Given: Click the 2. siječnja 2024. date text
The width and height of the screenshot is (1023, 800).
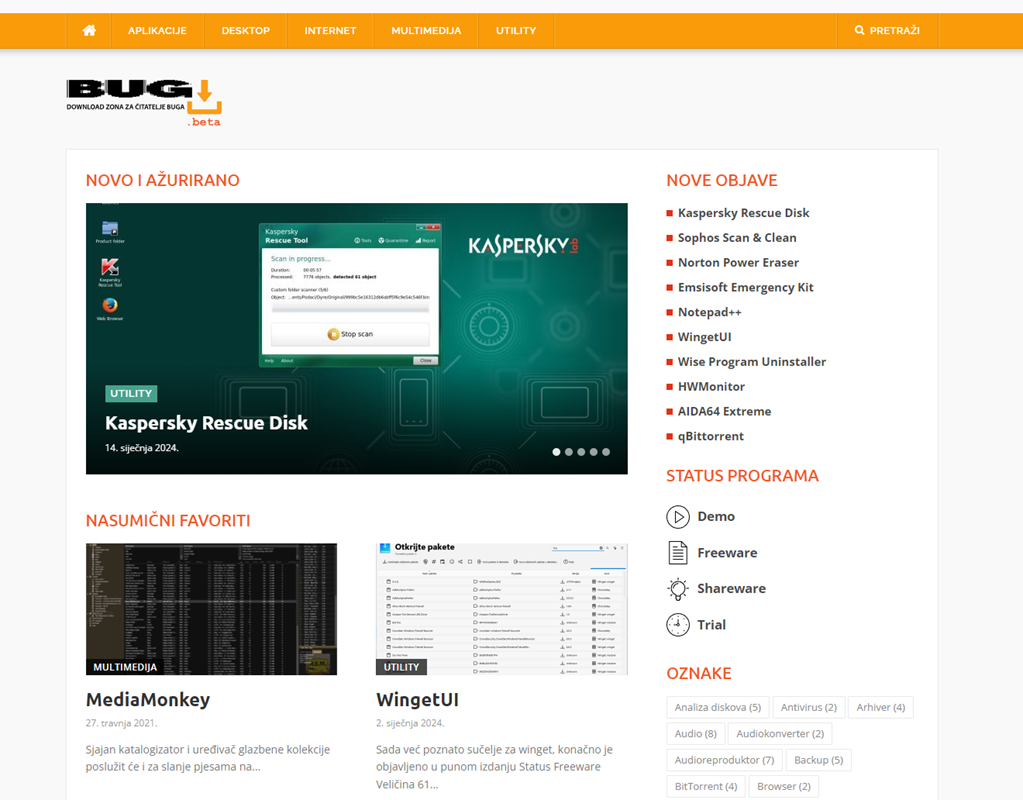Looking at the screenshot, I should (410, 723).
